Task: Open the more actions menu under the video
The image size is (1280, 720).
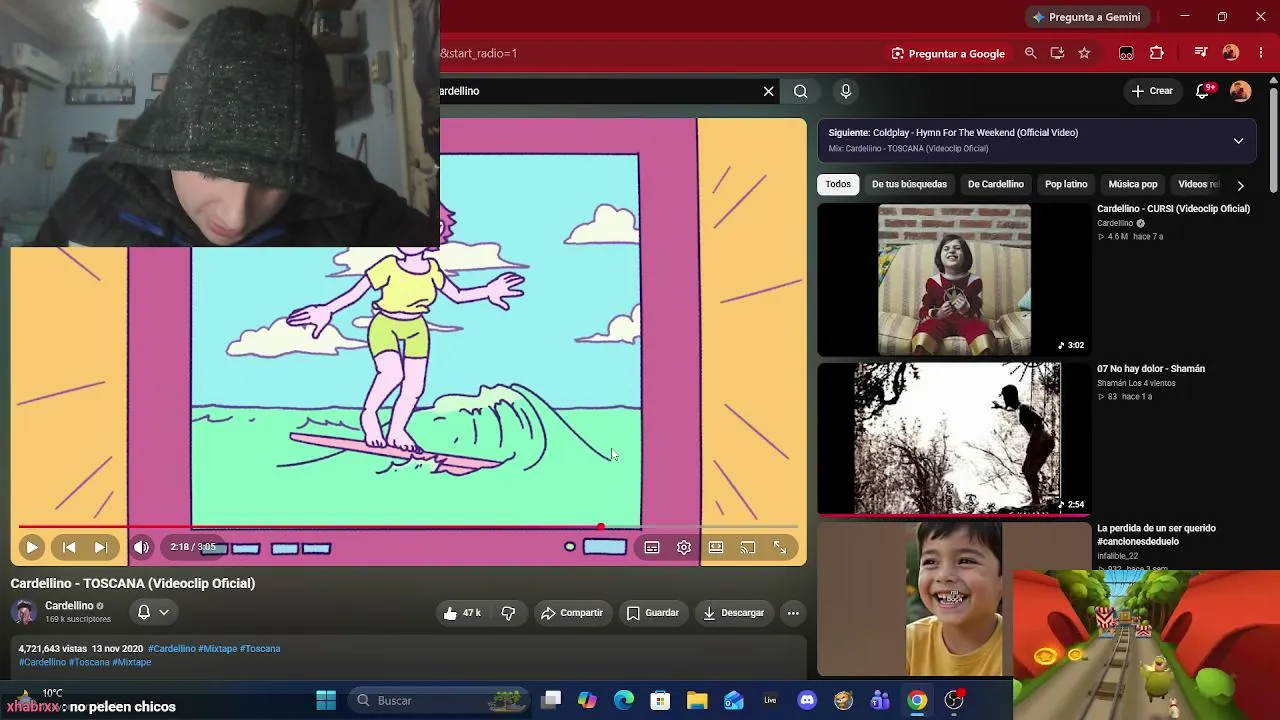Action: [x=793, y=613]
